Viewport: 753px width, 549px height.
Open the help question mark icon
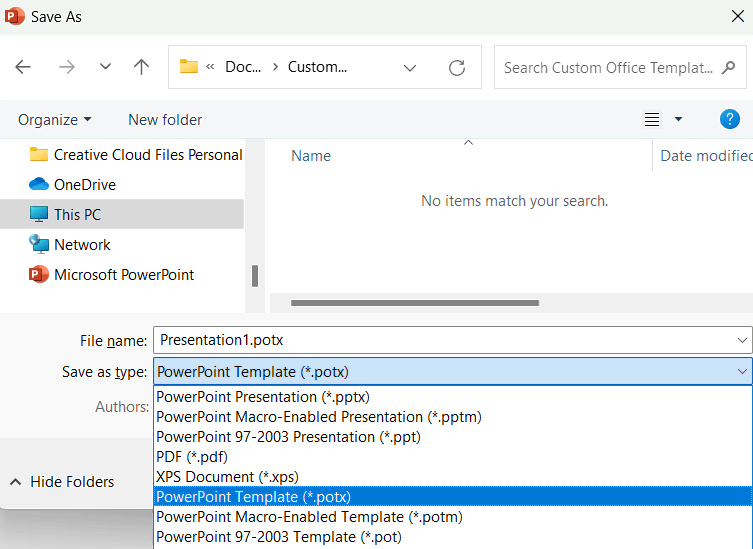pyautogui.click(x=729, y=119)
